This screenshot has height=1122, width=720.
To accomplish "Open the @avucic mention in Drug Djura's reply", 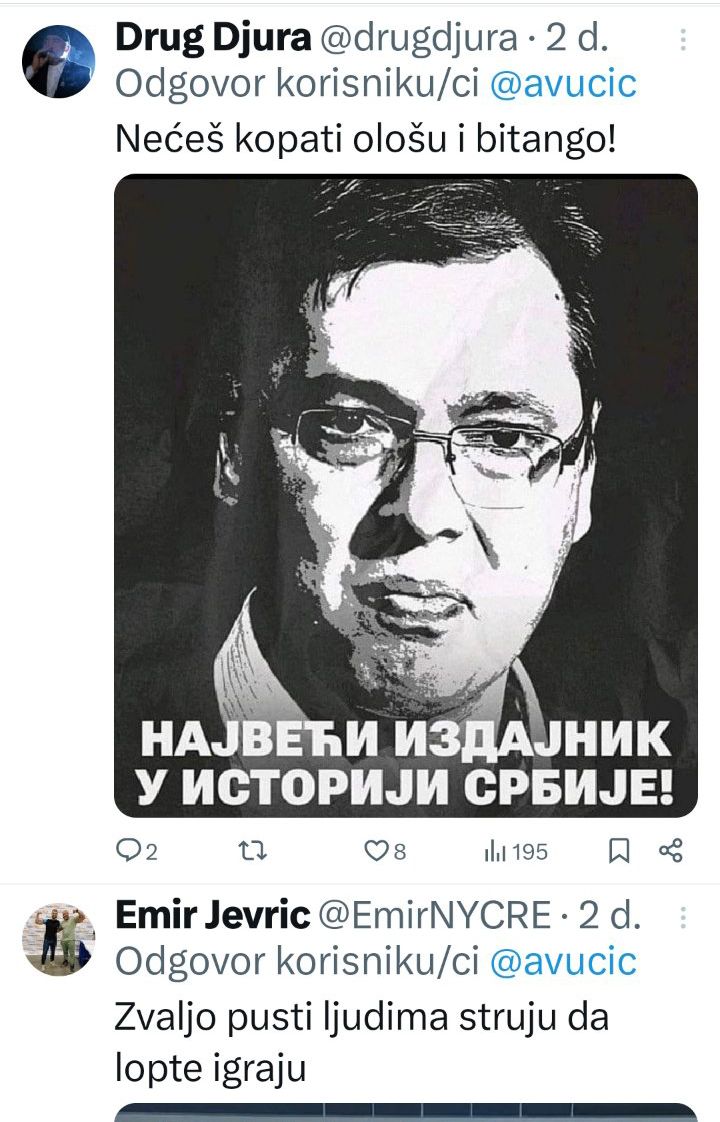I will click(563, 84).
